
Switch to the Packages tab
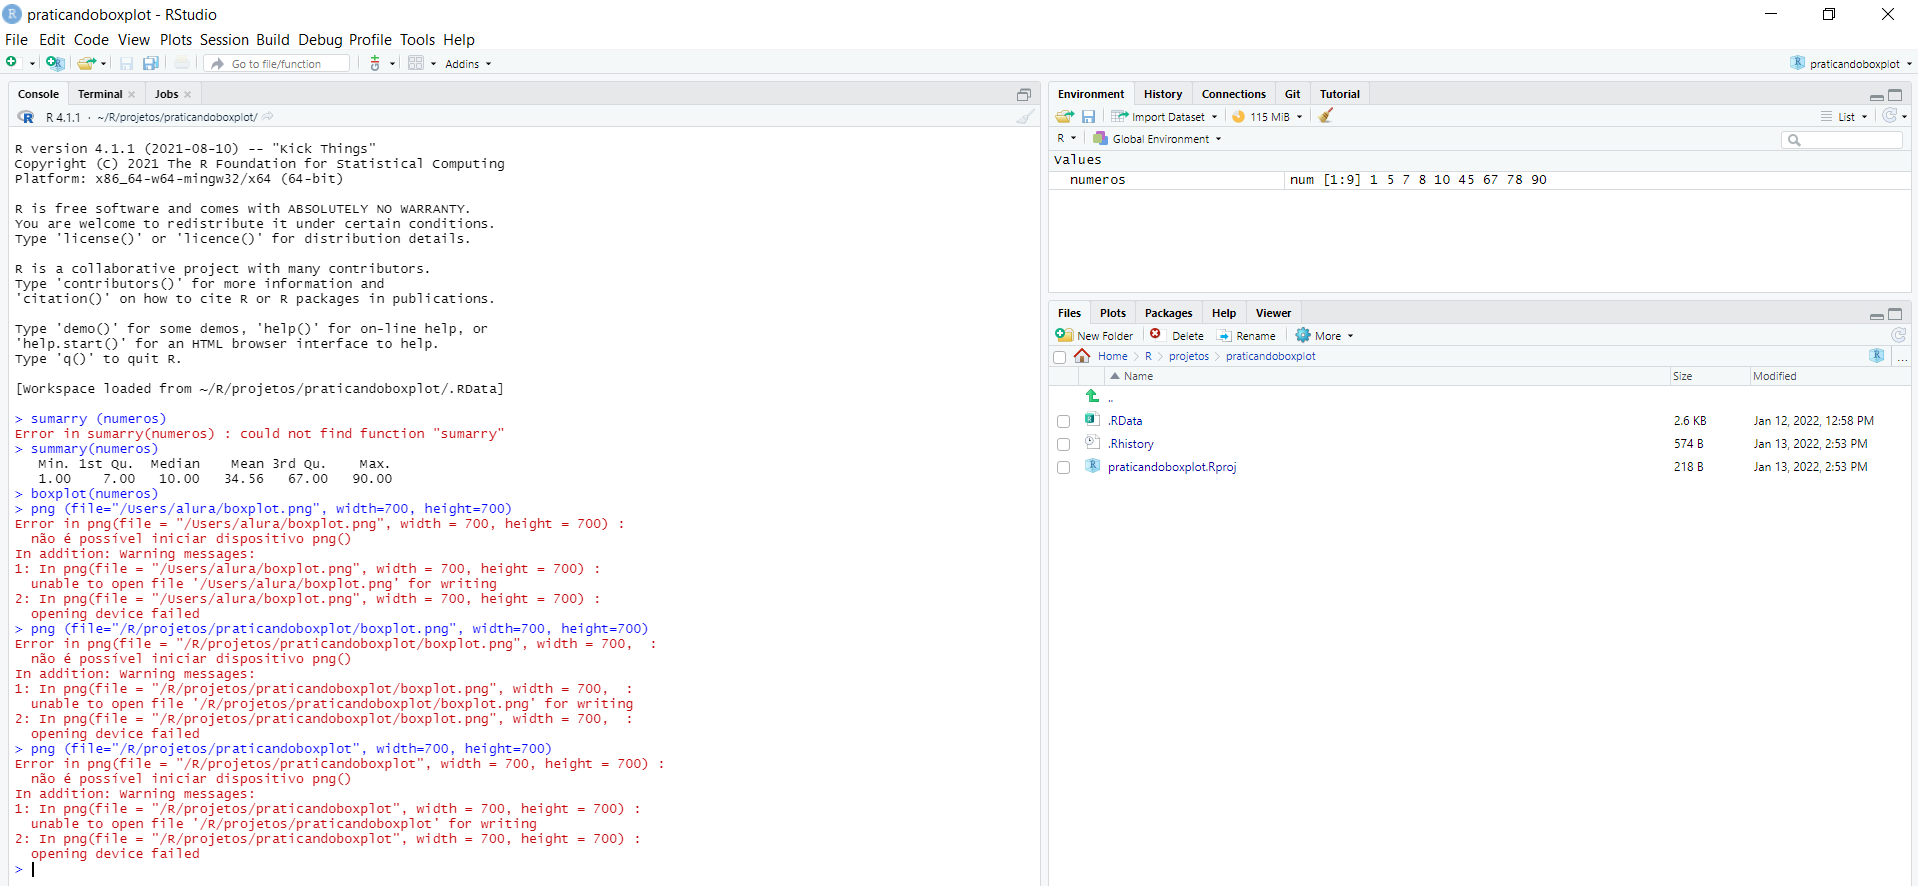tap(1168, 313)
